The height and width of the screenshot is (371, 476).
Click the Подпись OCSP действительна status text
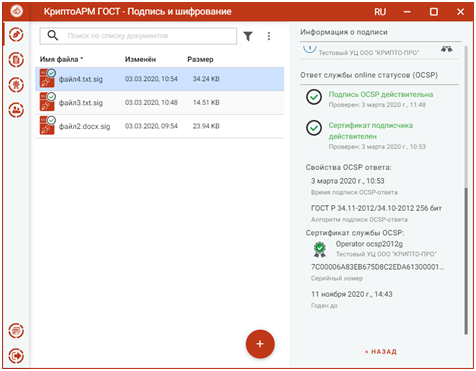[x=381, y=94]
